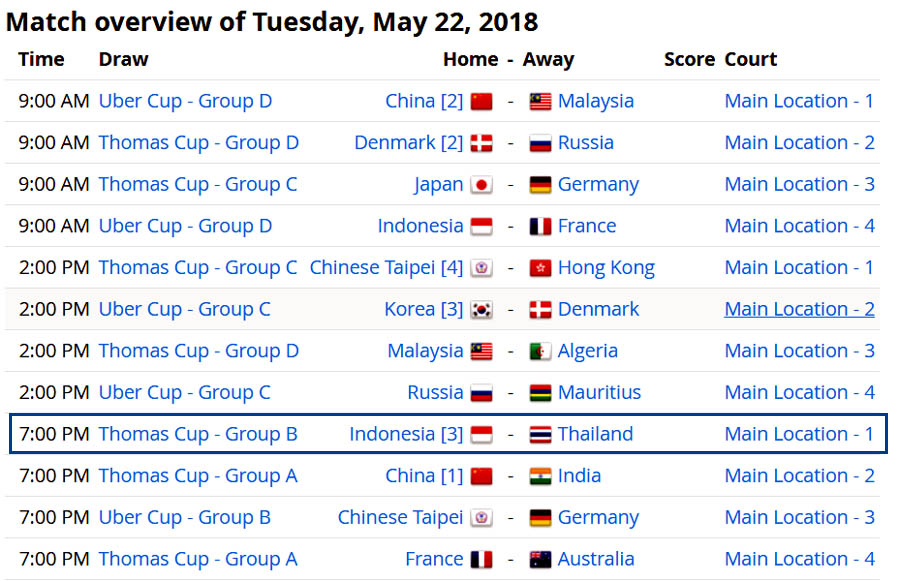Click the India flag icon

tap(540, 477)
